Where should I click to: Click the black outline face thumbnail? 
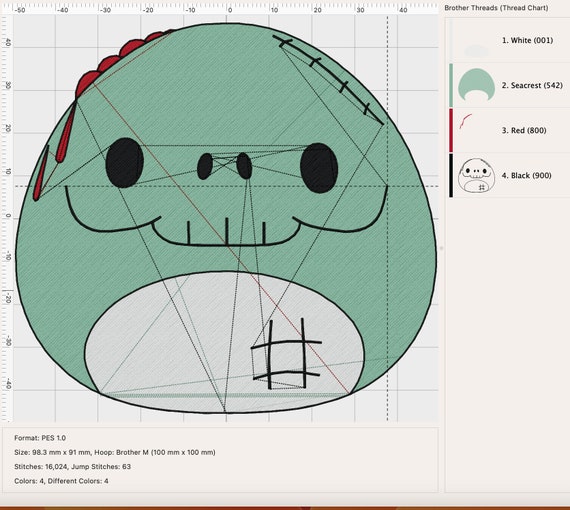click(x=476, y=175)
